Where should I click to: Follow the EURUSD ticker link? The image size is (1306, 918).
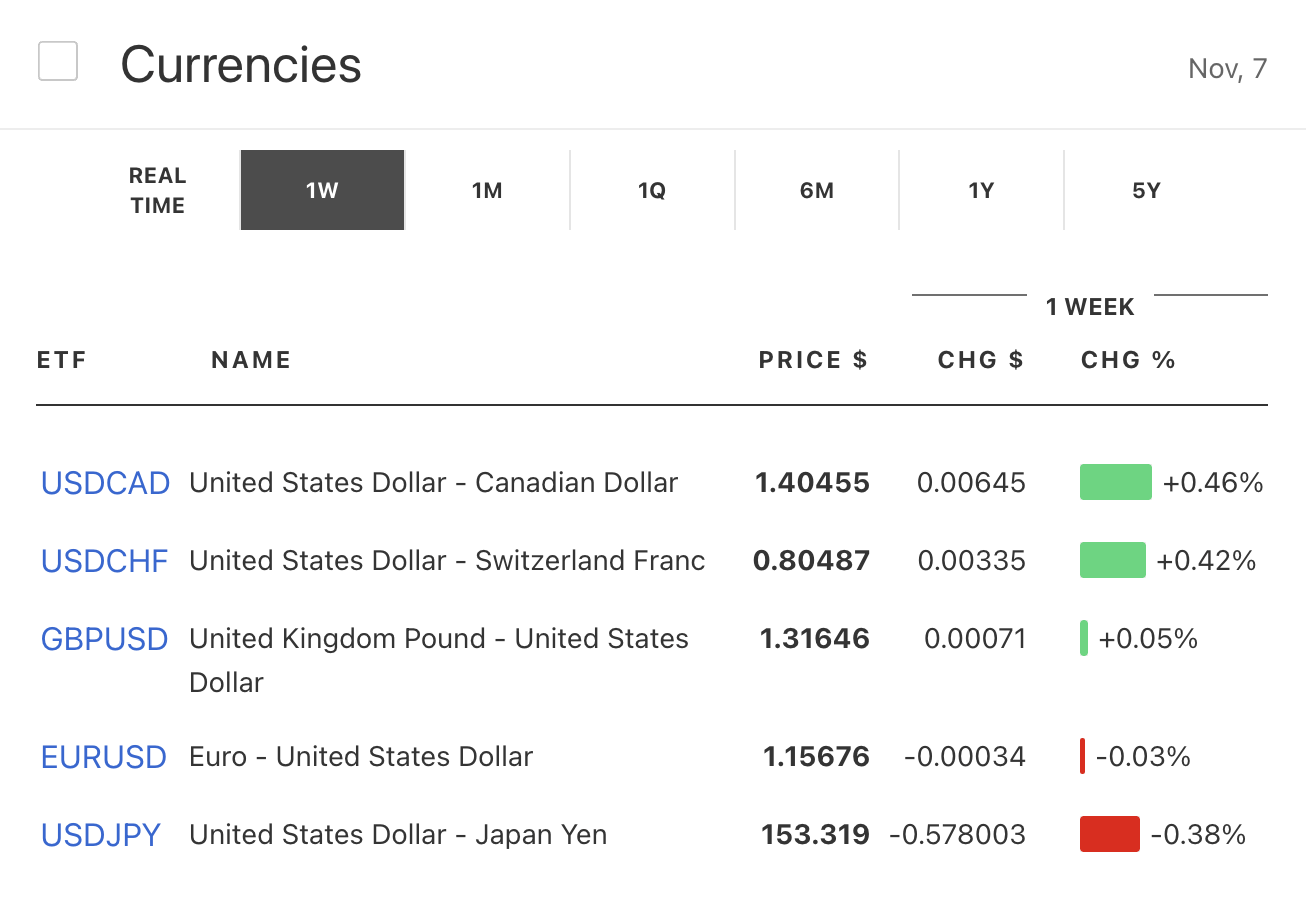(103, 757)
